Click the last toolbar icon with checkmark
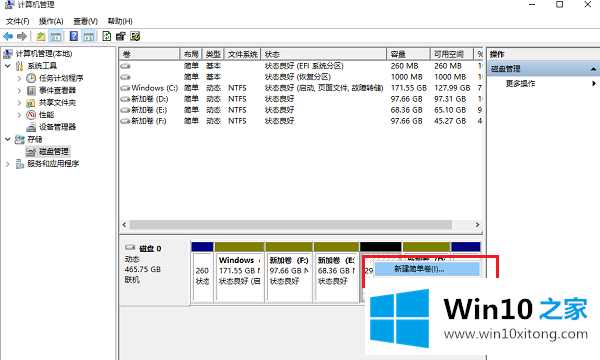 coord(135,36)
